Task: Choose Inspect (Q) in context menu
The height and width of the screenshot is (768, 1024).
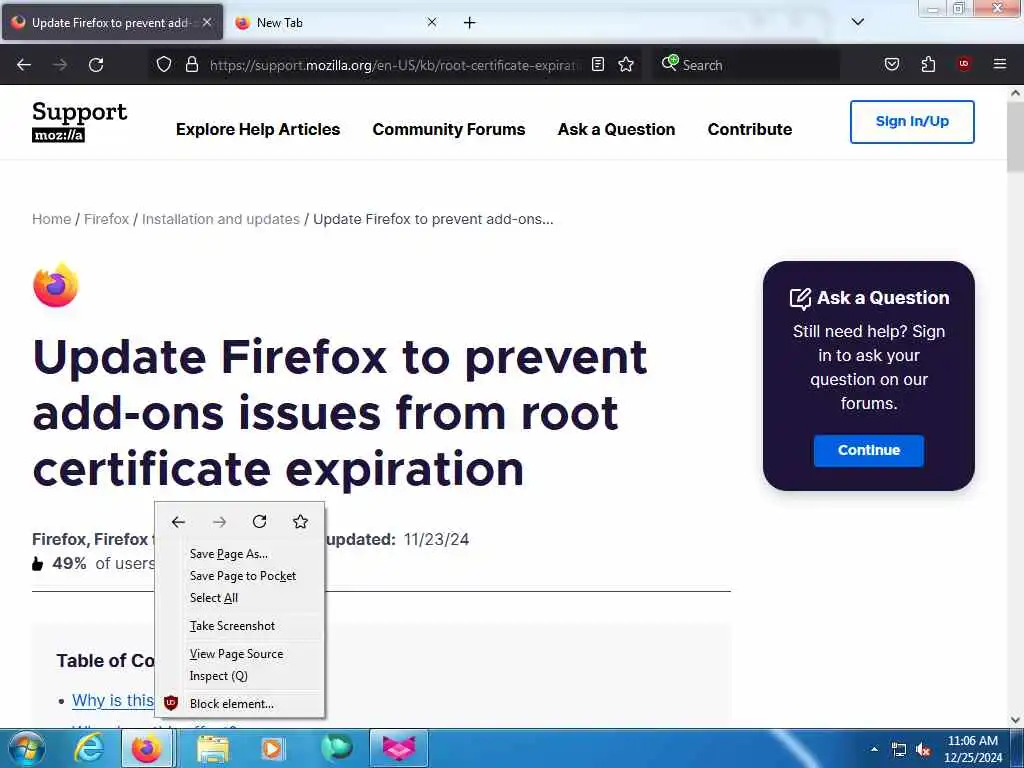Action: point(240,676)
